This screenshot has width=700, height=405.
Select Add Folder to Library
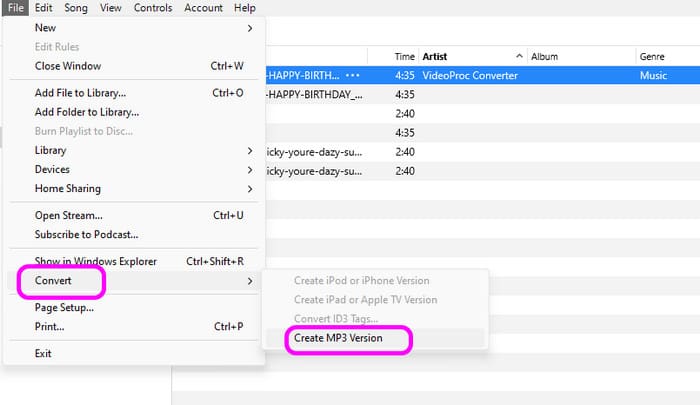(134, 112)
